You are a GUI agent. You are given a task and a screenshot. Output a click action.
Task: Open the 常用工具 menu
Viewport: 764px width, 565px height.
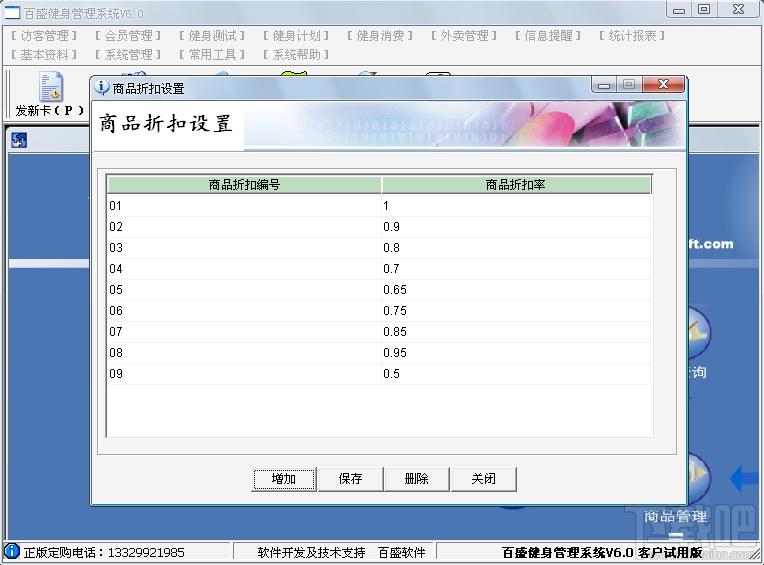(212, 55)
